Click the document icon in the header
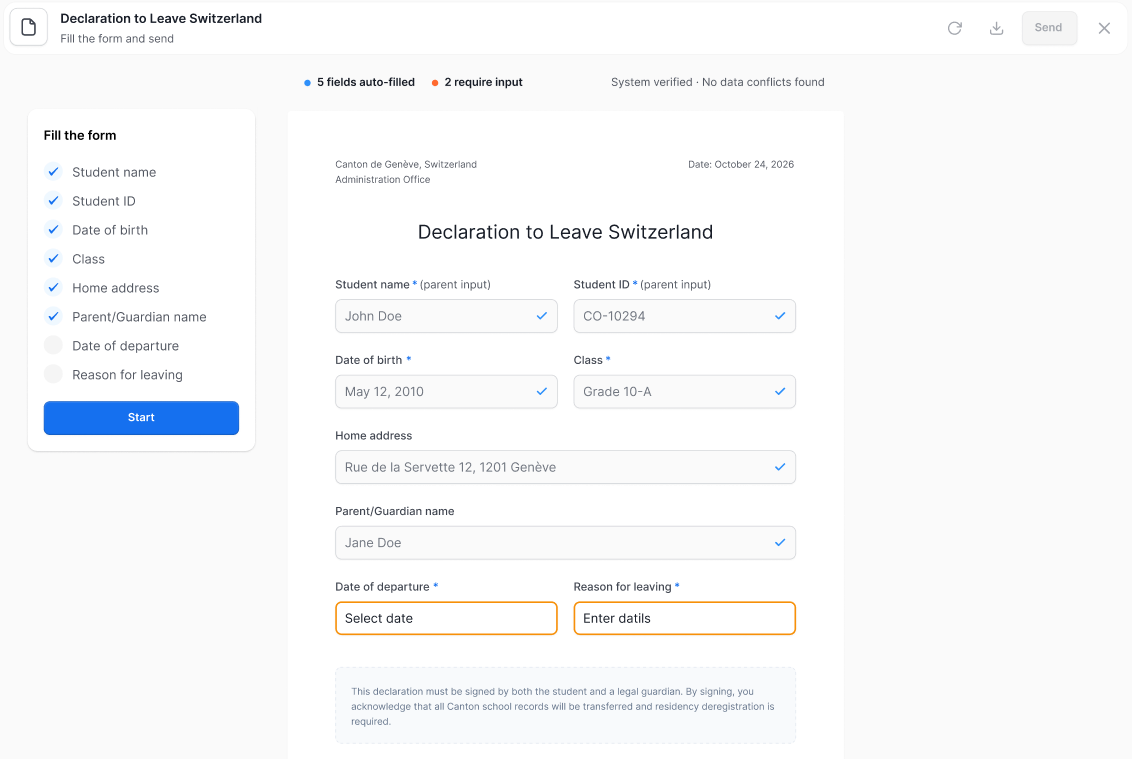This screenshot has height=759, width=1132. click(x=29, y=27)
